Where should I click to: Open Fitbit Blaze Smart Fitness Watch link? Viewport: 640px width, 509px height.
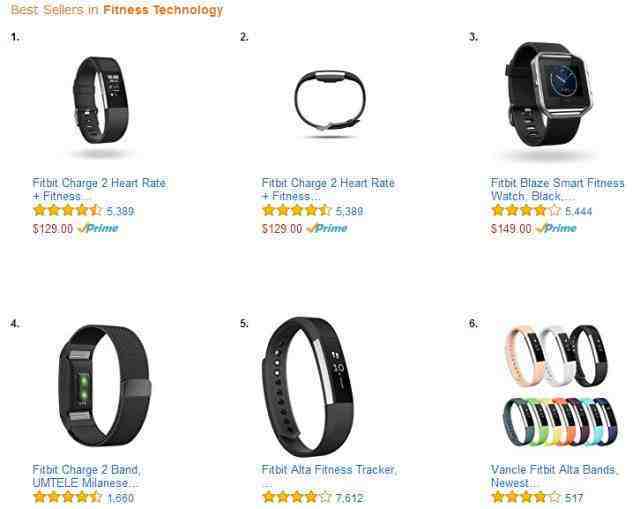pyautogui.click(x=557, y=189)
